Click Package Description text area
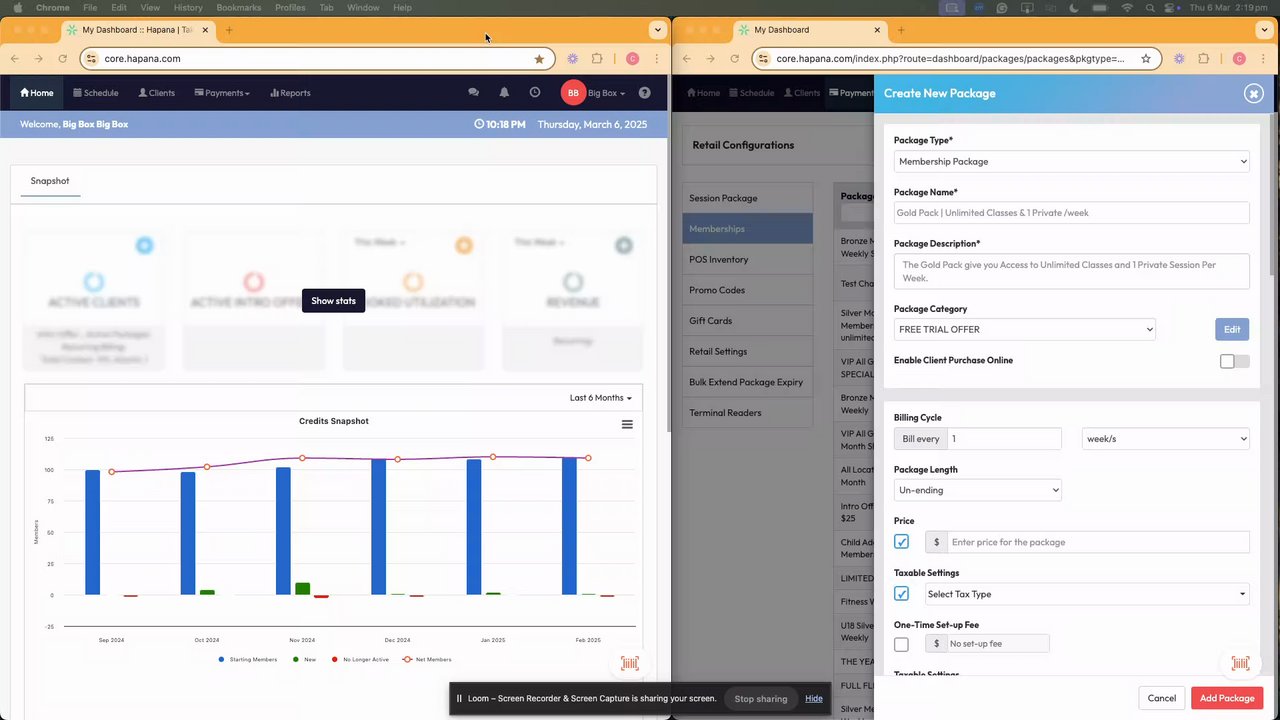Viewport: 1280px width, 720px height. pyautogui.click(x=1071, y=272)
